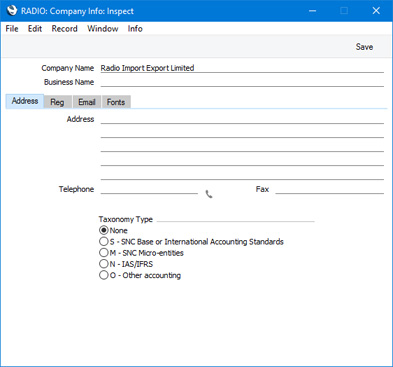Open the Info menu
Screen dimensions: 393x367
point(135,29)
